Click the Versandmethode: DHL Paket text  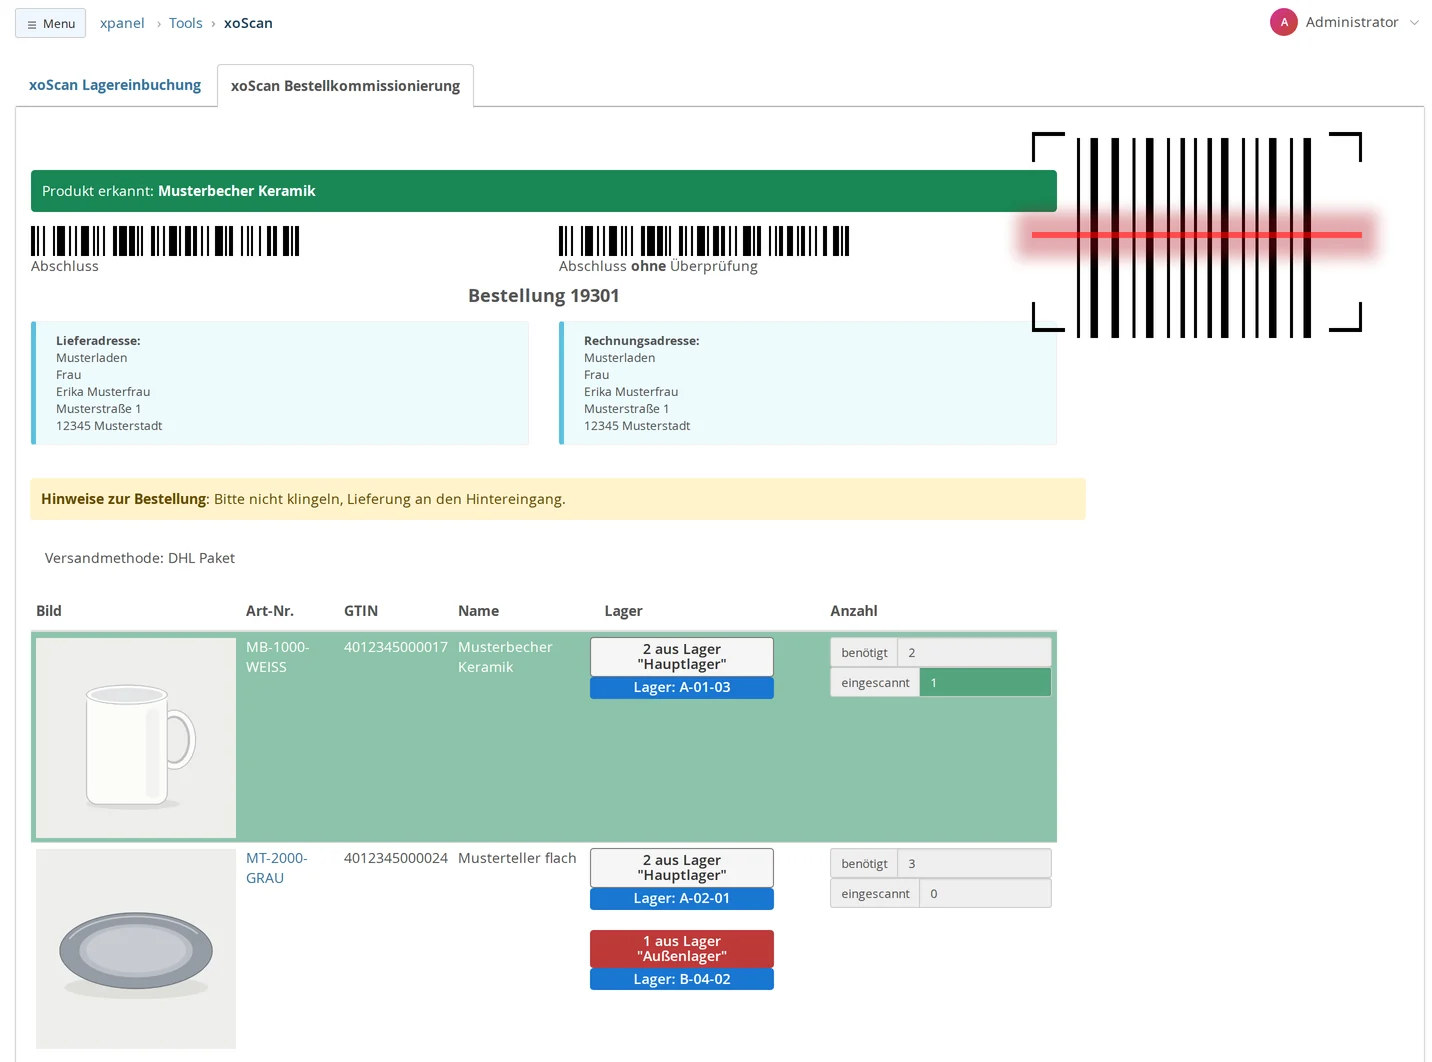click(140, 558)
